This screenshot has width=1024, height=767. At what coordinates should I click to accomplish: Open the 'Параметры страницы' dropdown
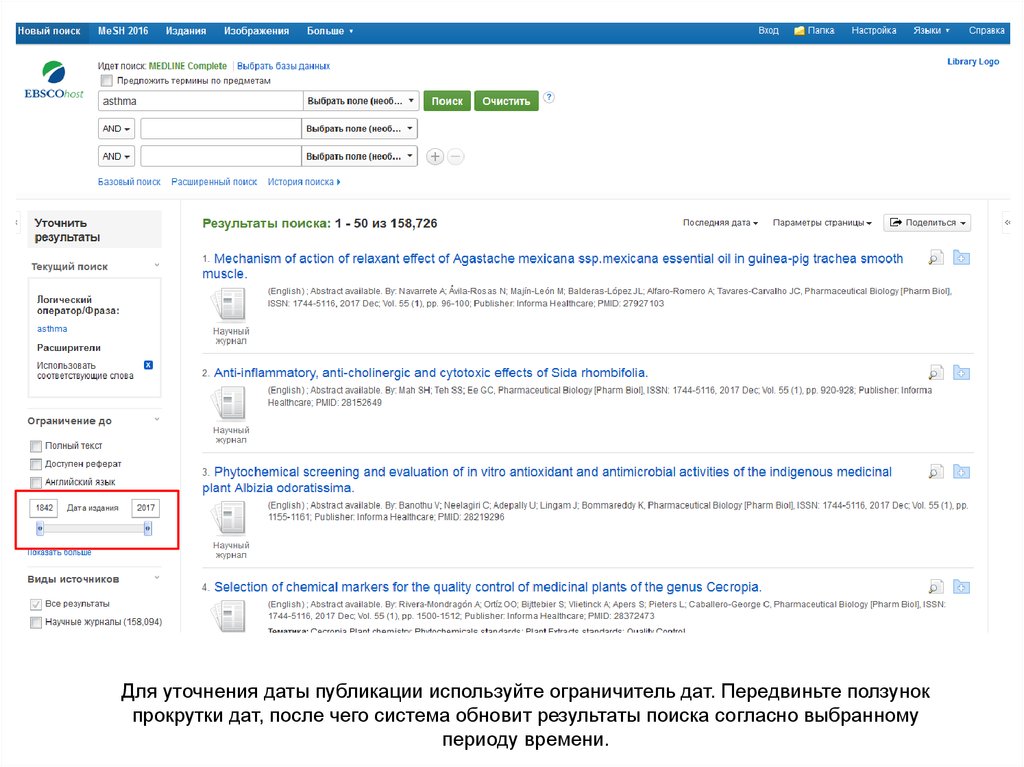[822, 223]
